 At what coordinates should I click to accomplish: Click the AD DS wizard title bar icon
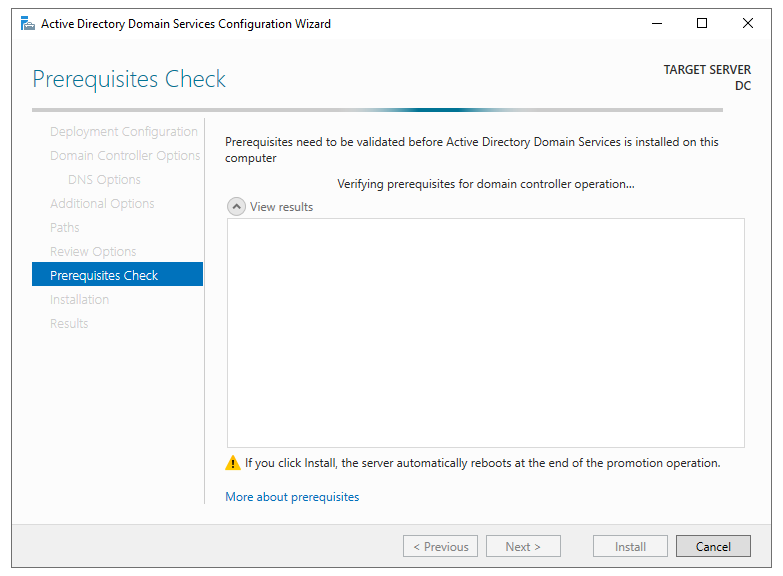pos(27,23)
